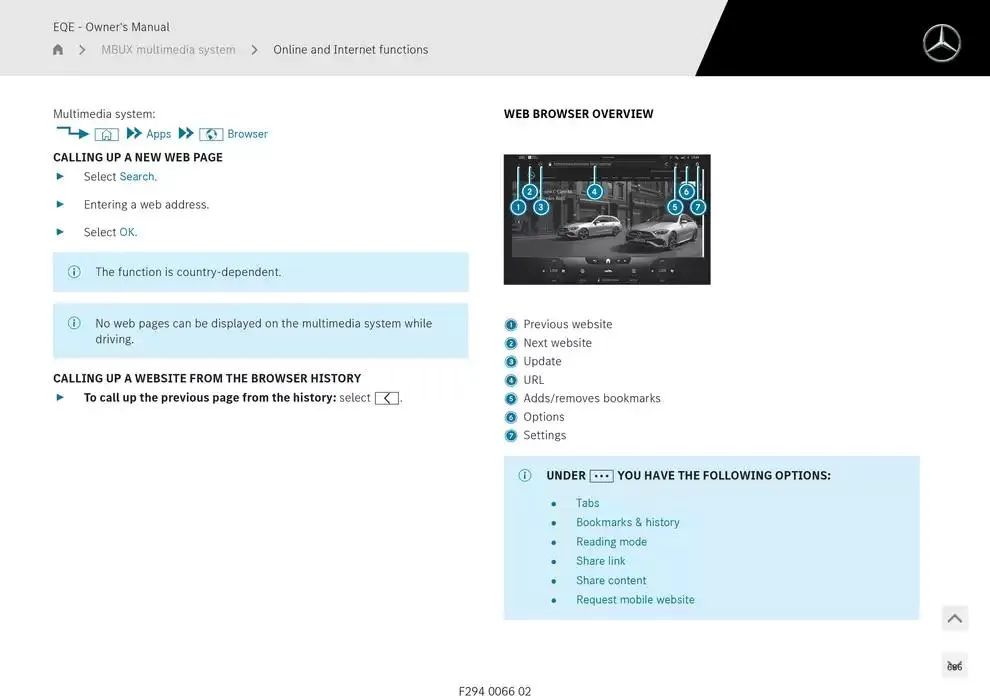The width and height of the screenshot is (990, 700).
Task: Click the three-dots options icon in the info box
Action: 601,476
